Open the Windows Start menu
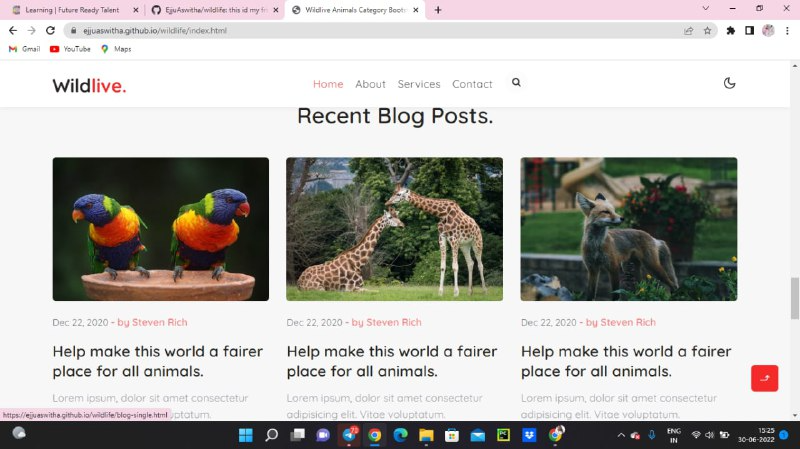Screen dimensions: 800x449 245,435
